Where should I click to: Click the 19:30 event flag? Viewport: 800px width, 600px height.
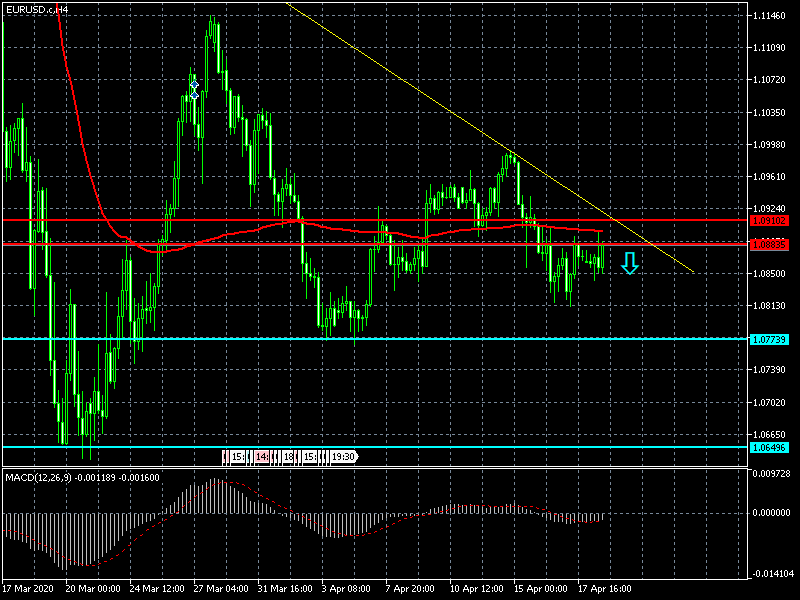coord(342,456)
